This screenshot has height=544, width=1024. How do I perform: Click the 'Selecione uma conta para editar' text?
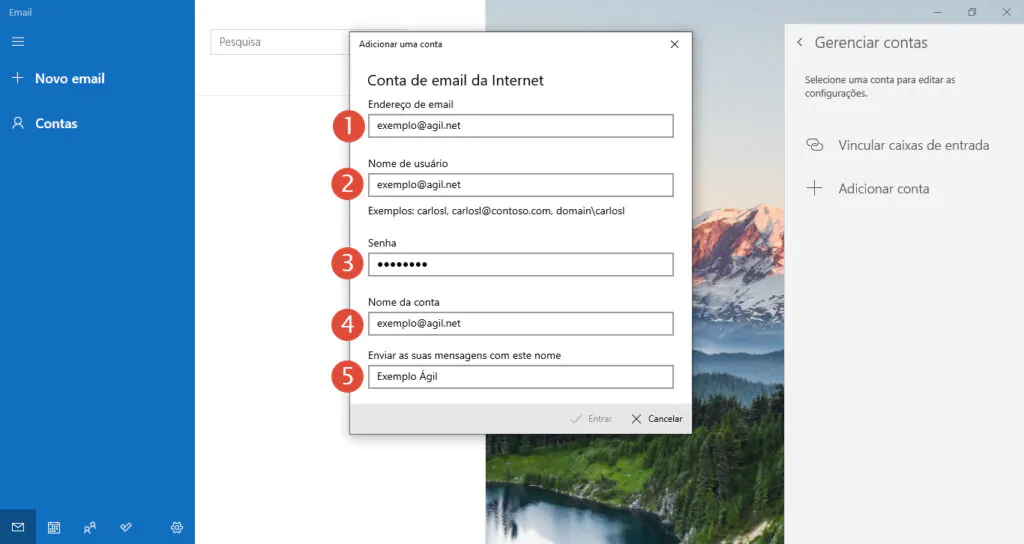coord(880,86)
